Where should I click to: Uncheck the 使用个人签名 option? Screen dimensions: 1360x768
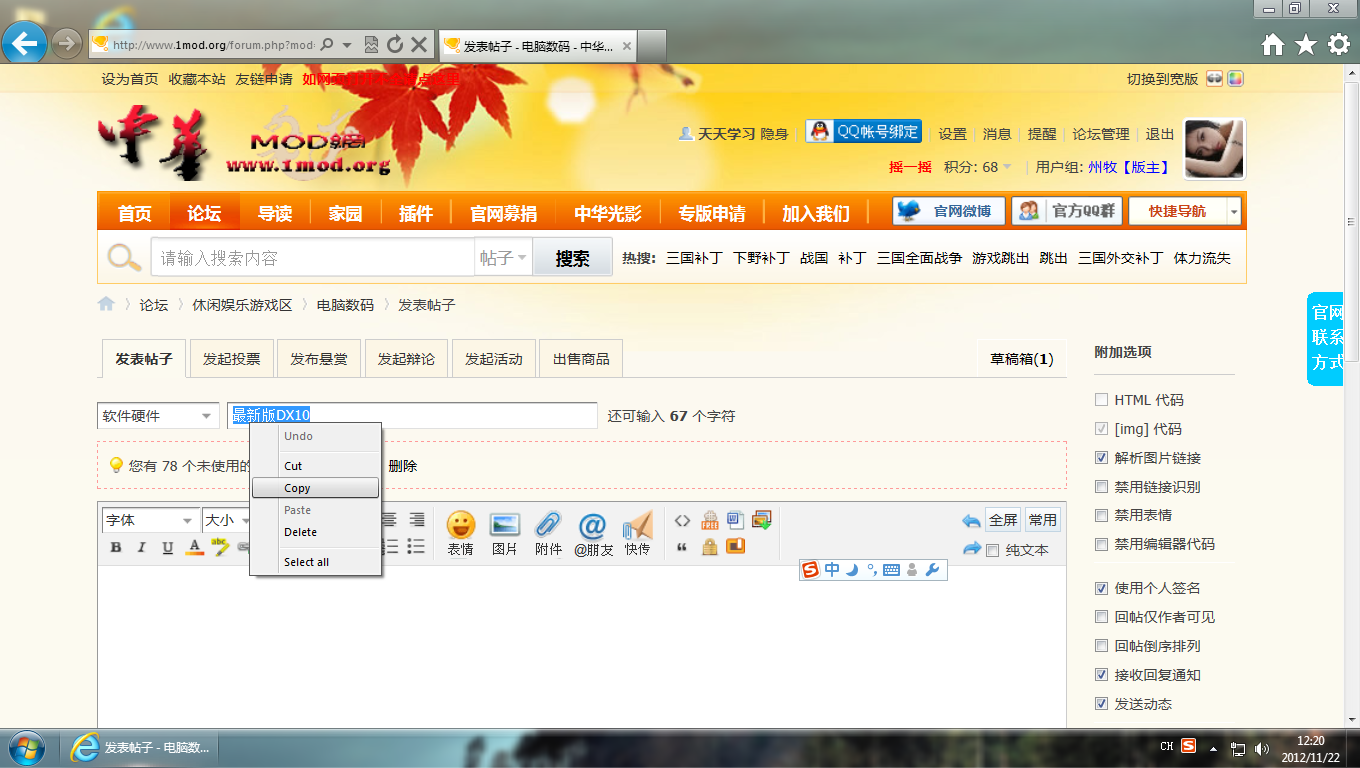click(1099, 588)
